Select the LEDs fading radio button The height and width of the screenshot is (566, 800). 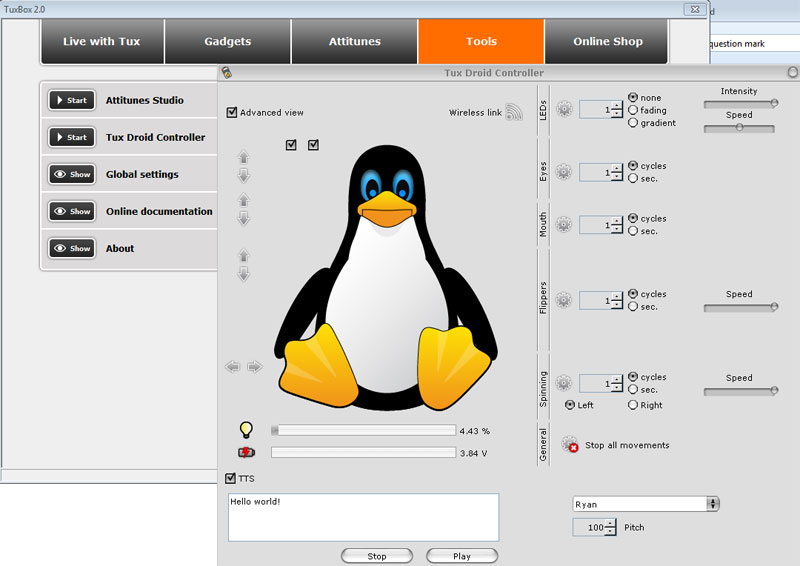[x=633, y=110]
